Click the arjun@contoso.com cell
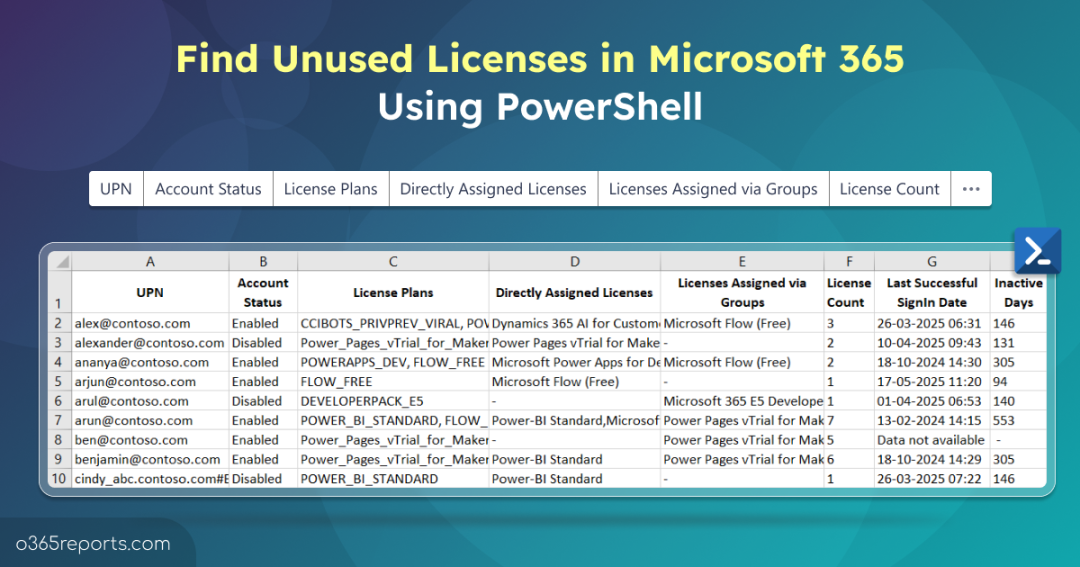This screenshot has height=567, width=1080. click(x=150, y=382)
